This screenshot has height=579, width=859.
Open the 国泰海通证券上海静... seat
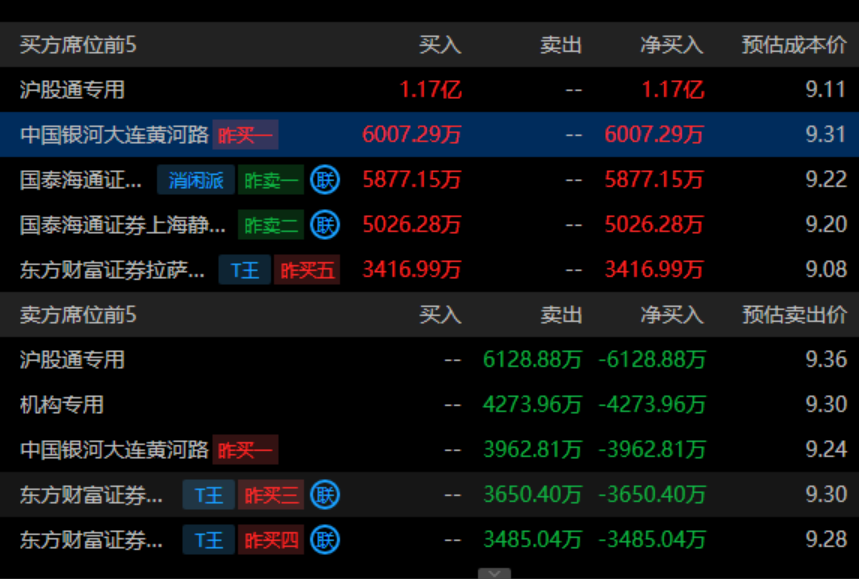click(123, 225)
